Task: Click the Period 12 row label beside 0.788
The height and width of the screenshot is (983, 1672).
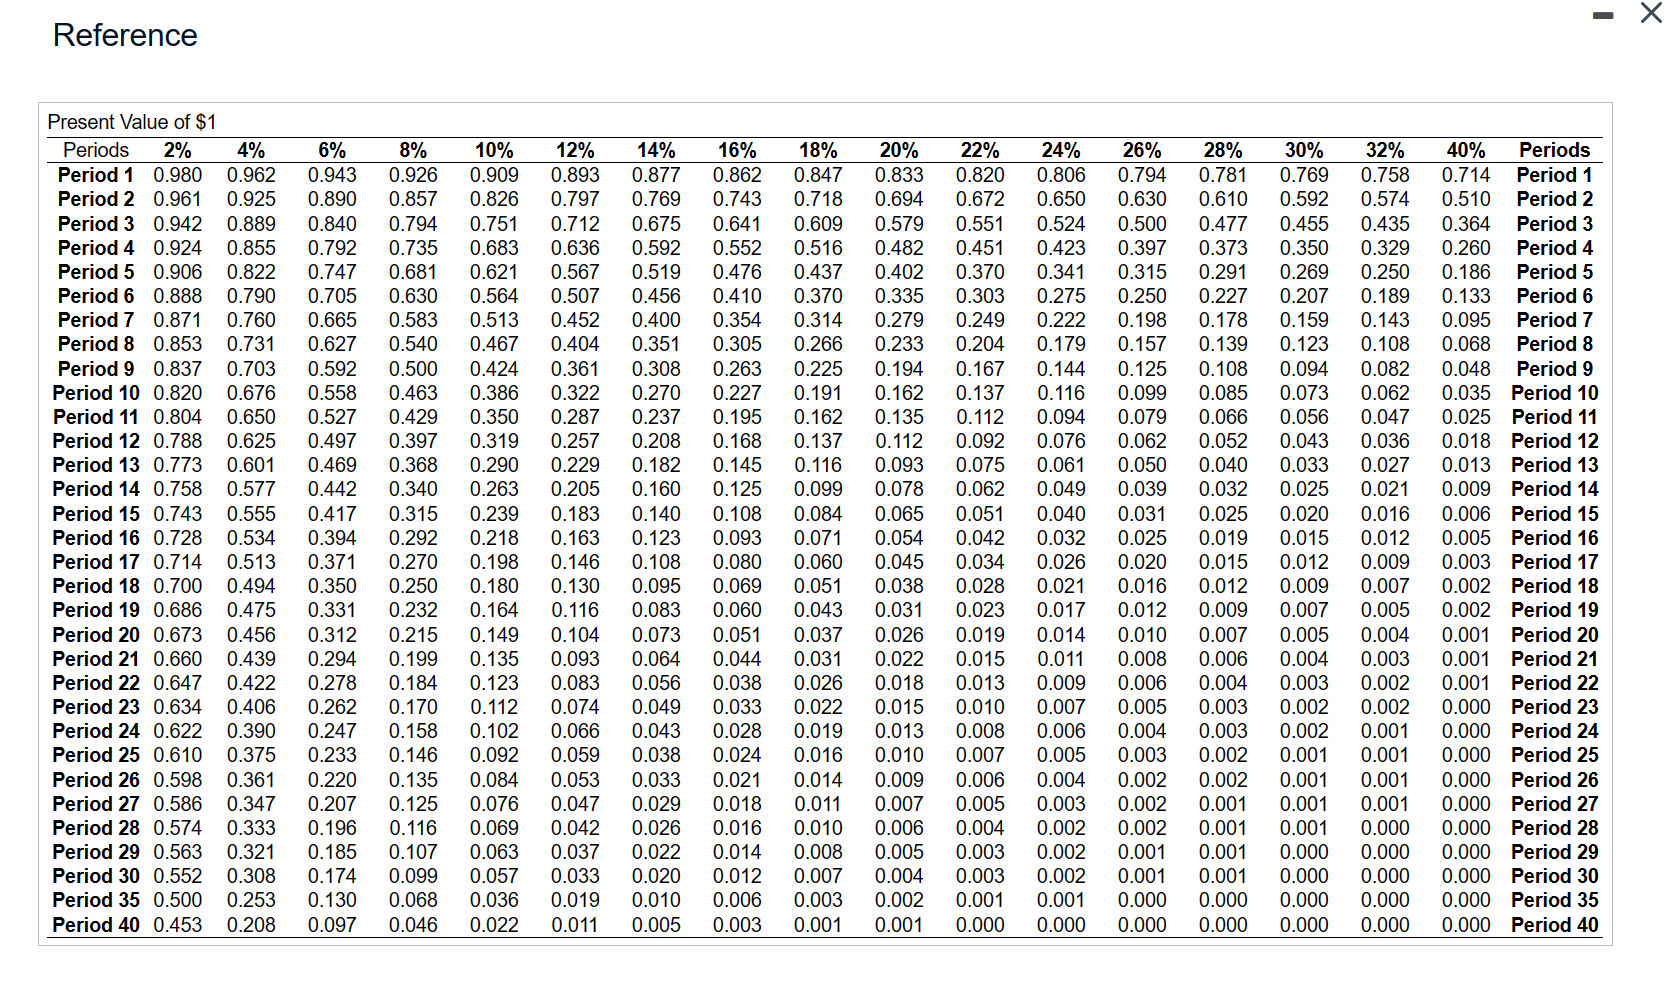Action: click(x=96, y=441)
